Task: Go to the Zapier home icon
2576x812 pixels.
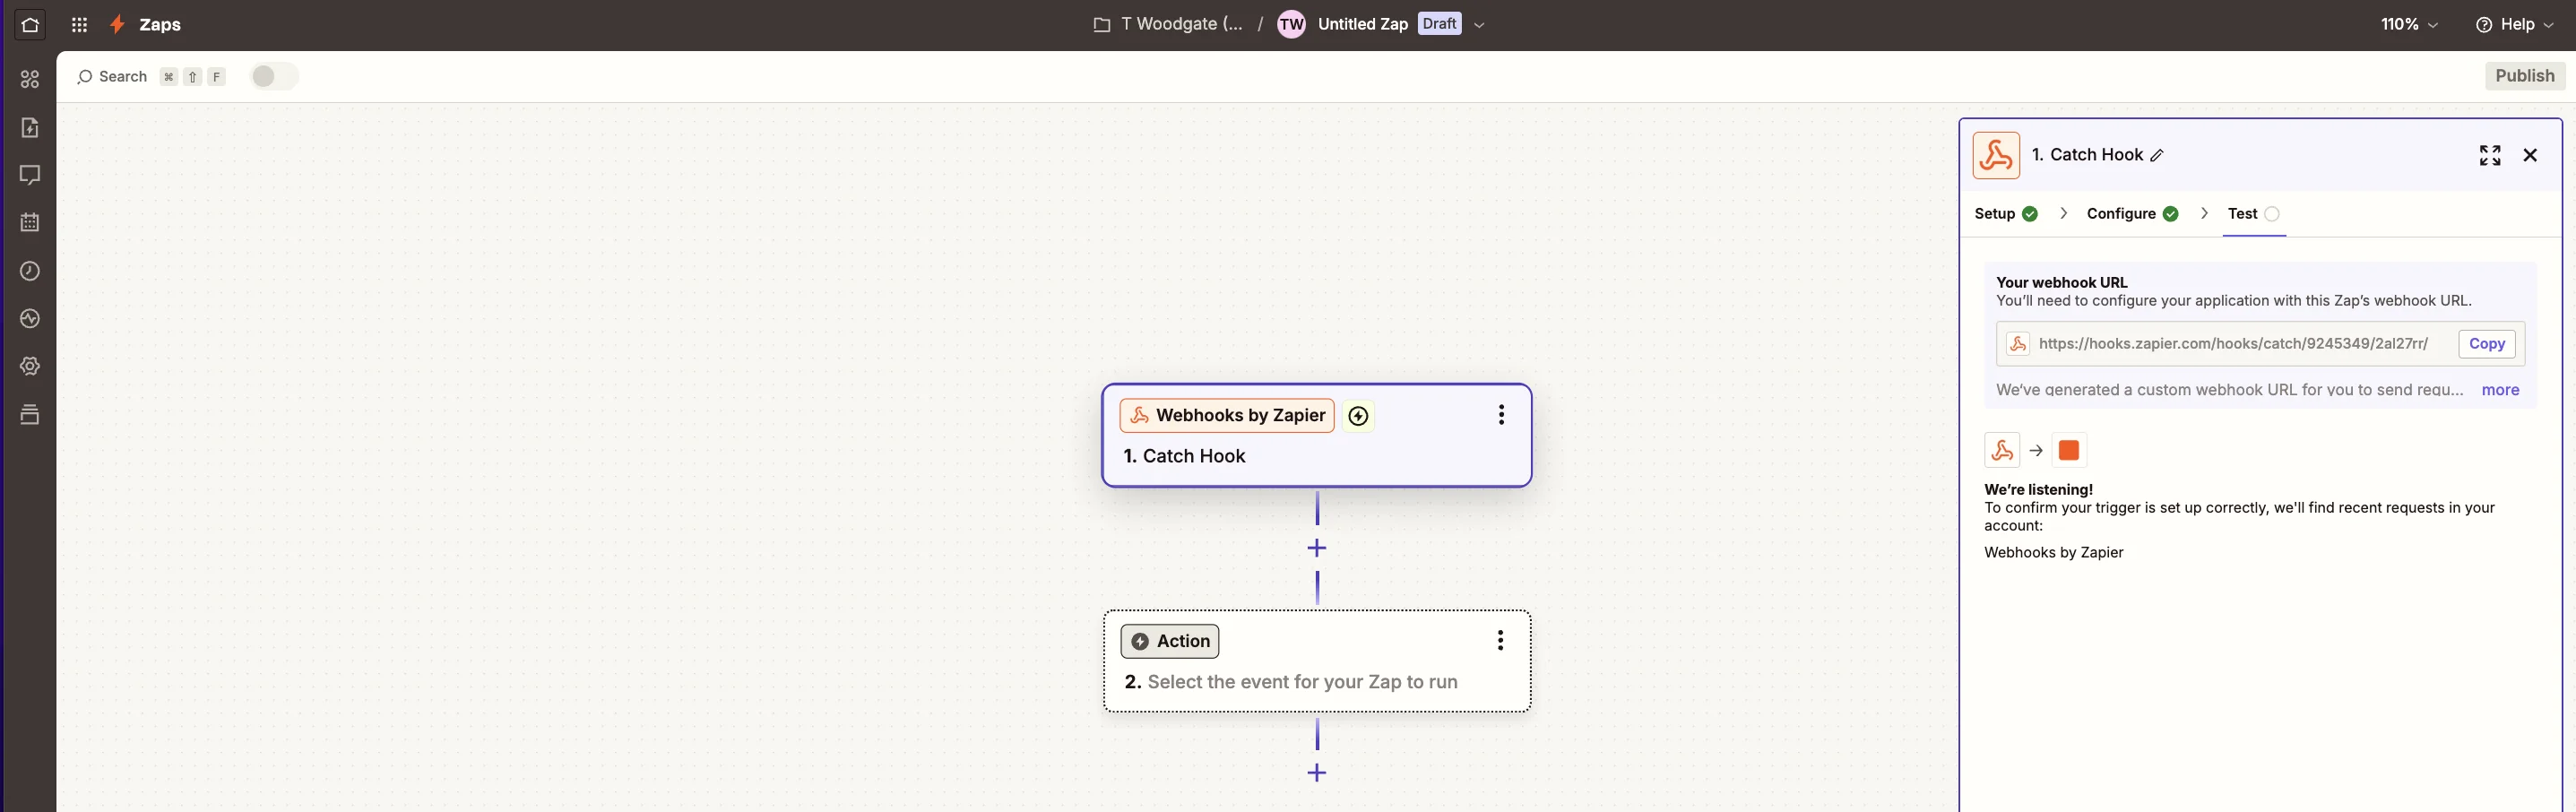Action: coord(30,25)
